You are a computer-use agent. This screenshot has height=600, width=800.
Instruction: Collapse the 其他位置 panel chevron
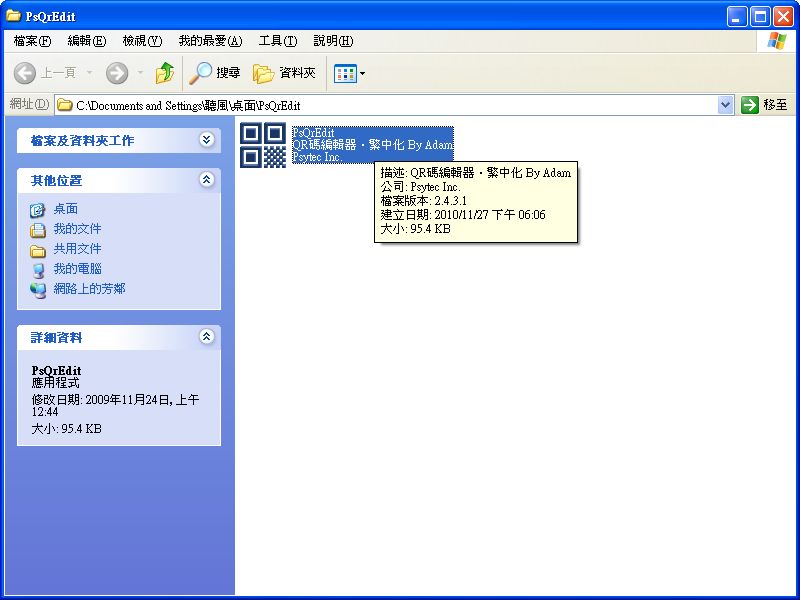pyautogui.click(x=207, y=180)
